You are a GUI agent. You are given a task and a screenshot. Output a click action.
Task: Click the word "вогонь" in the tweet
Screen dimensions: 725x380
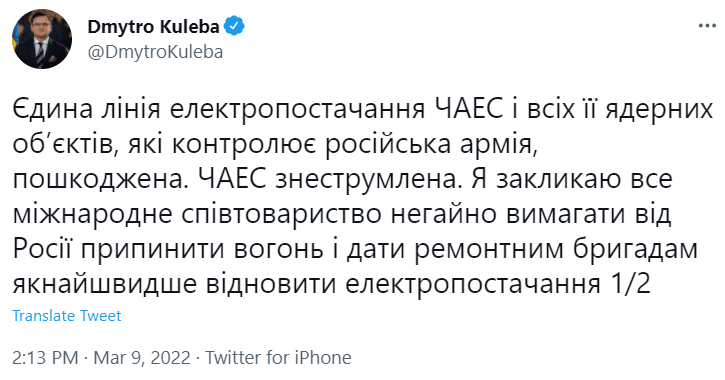pos(278,249)
